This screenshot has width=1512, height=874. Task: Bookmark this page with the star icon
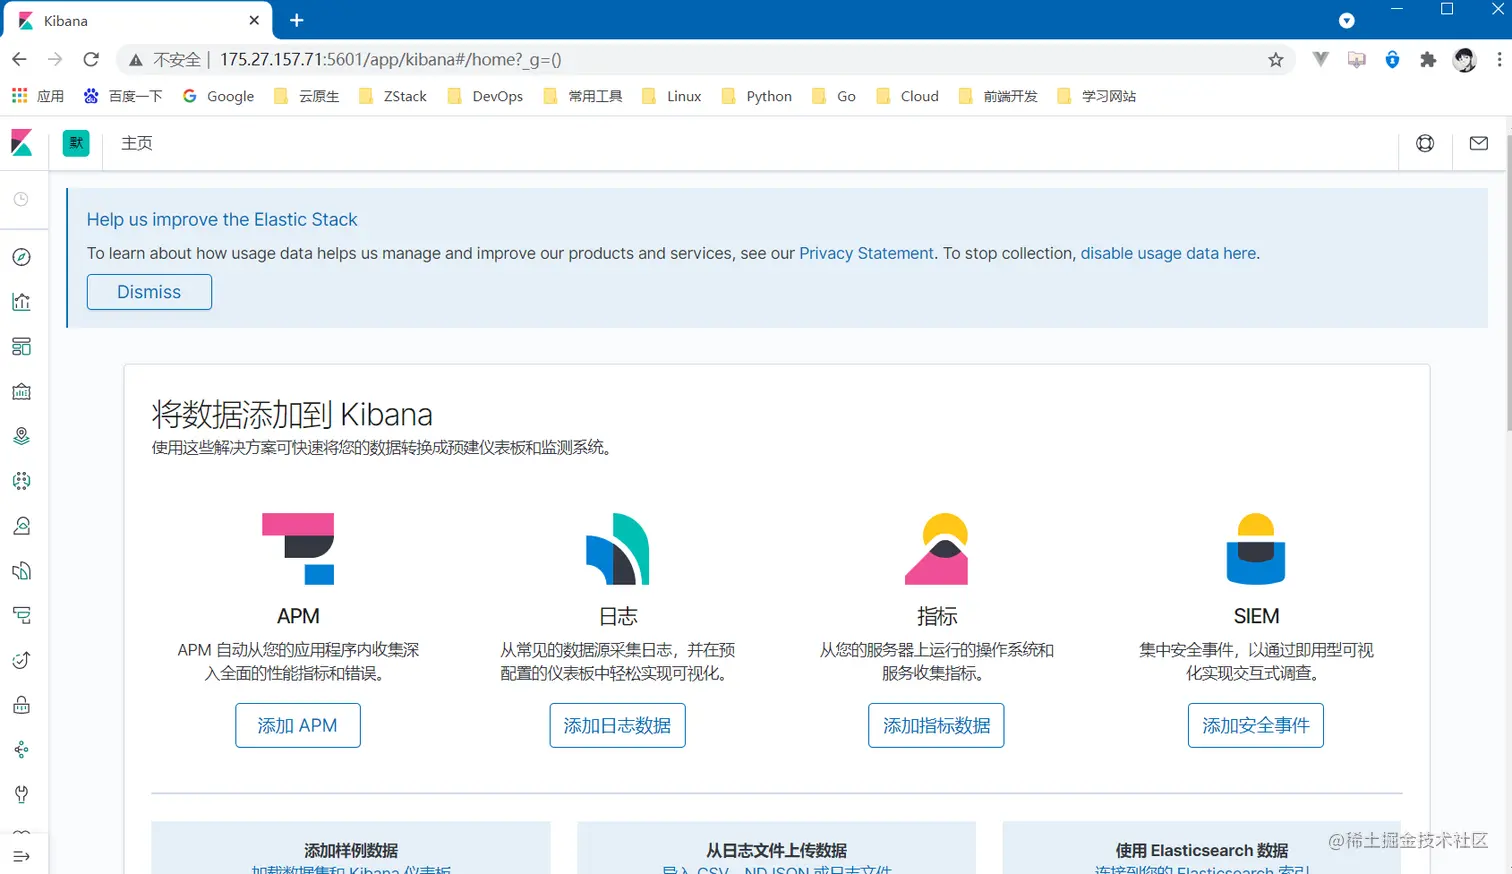1276,60
